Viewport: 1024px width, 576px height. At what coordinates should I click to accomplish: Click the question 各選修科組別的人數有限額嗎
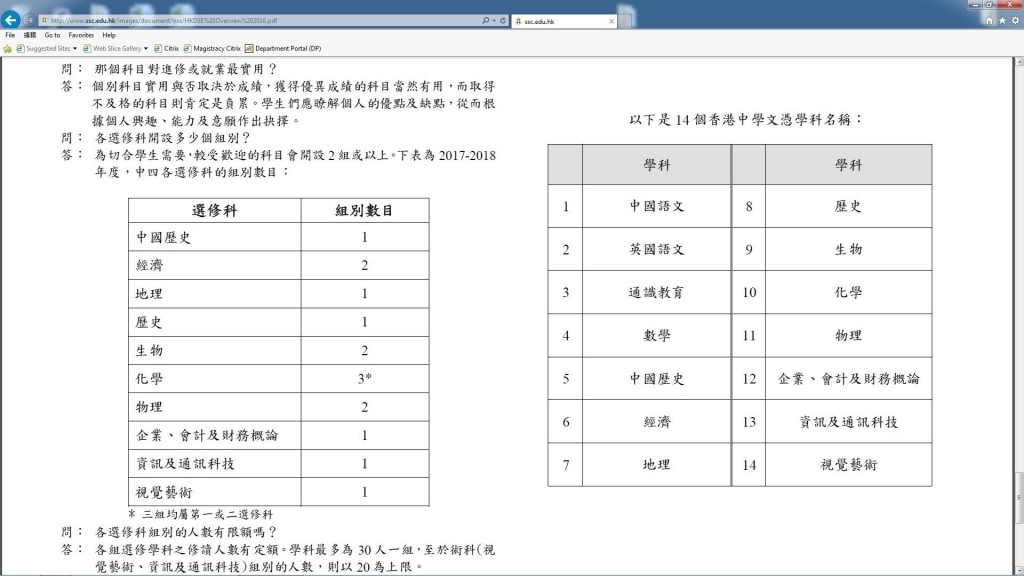pos(186,532)
